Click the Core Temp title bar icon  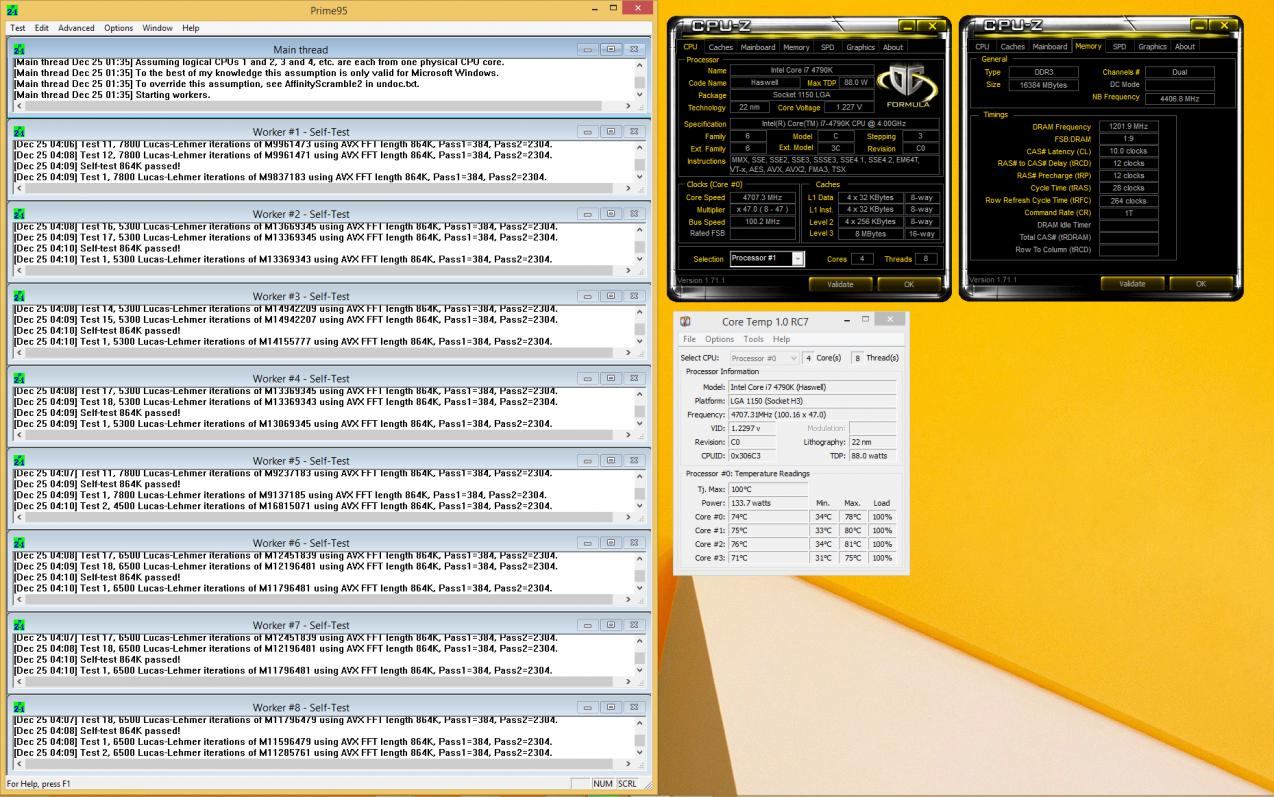point(686,322)
